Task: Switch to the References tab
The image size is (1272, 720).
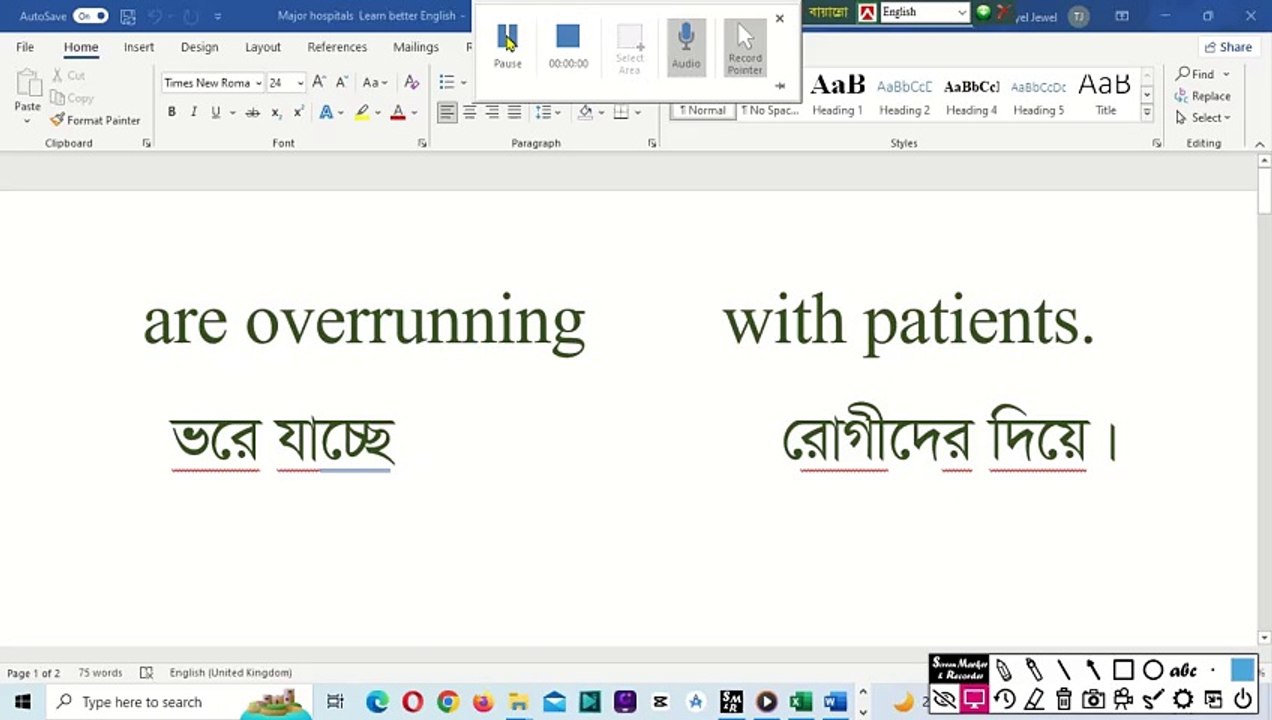Action: (337, 47)
